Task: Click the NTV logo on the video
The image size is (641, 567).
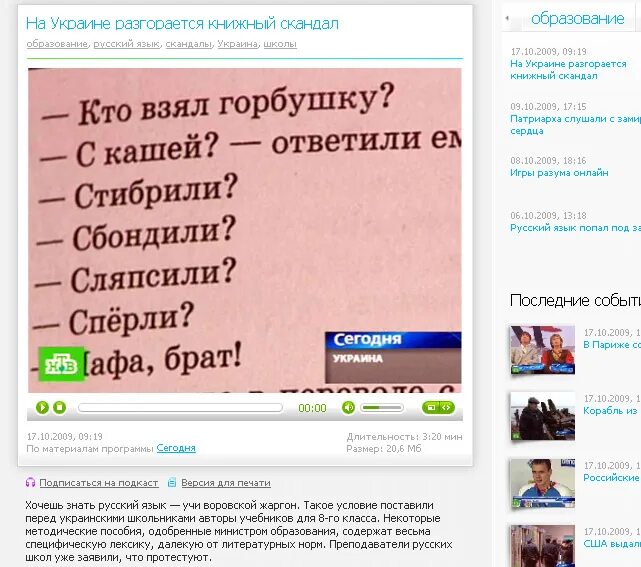Action: tap(61, 364)
